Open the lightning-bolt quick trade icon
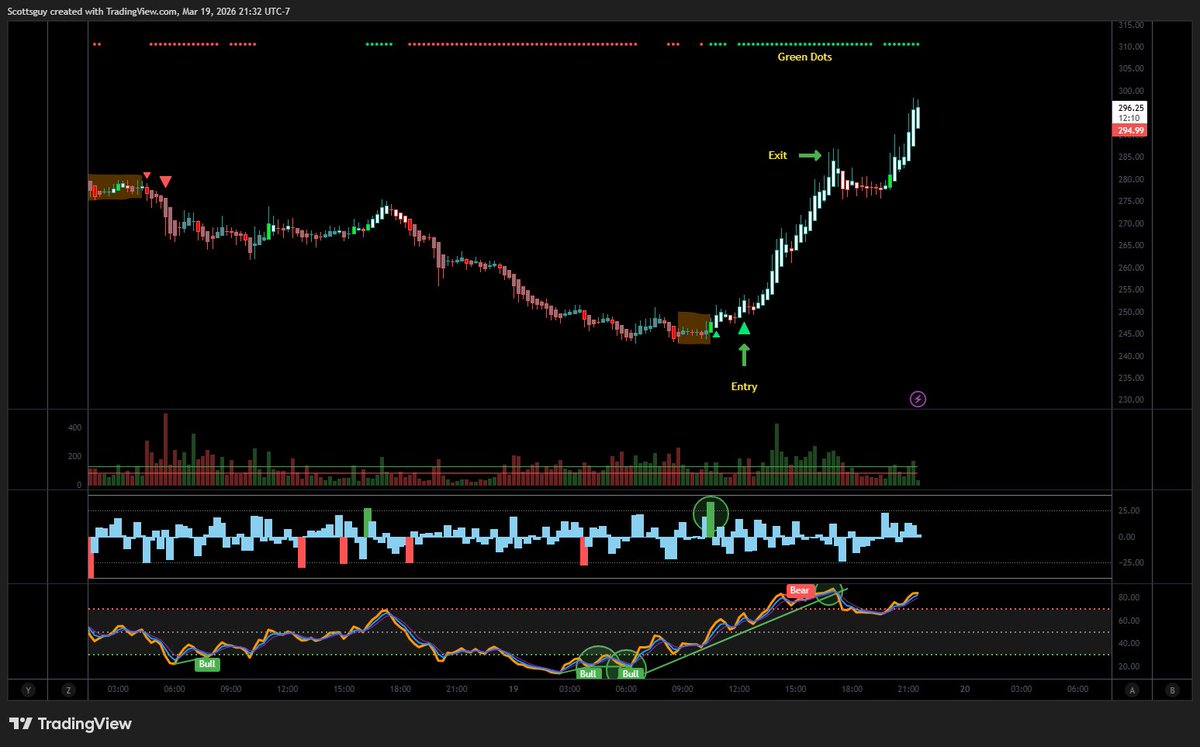The height and width of the screenshot is (747, 1200). [916, 398]
